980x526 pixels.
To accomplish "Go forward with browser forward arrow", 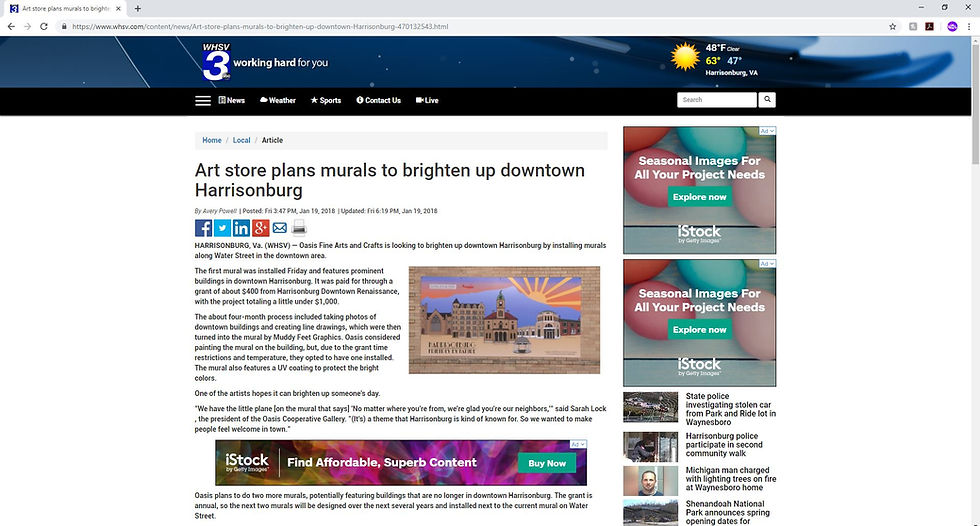I will (28, 26).
